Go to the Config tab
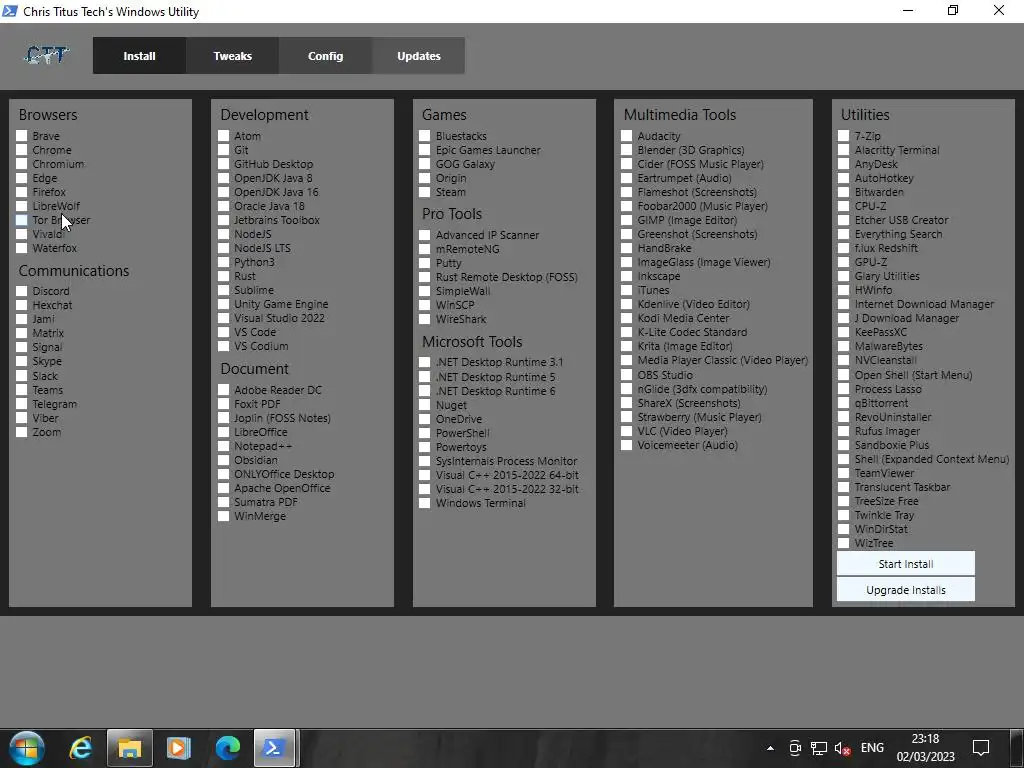 point(325,56)
